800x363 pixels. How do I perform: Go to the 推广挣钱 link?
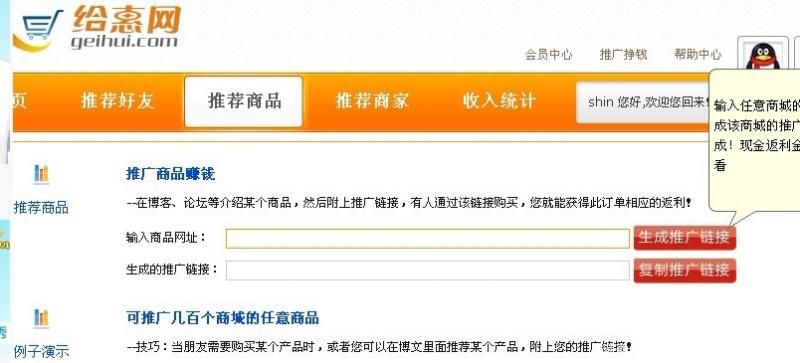tap(623, 55)
